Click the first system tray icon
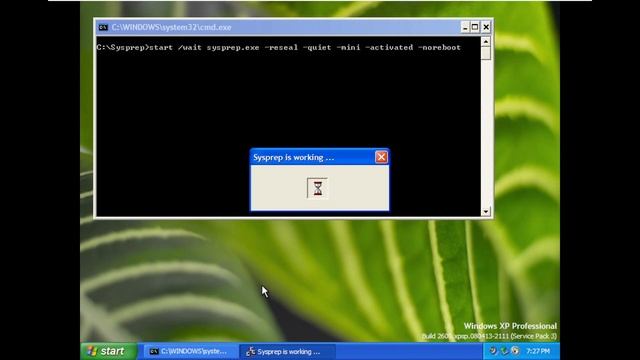The height and width of the screenshot is (360, 640). point(493,351)
